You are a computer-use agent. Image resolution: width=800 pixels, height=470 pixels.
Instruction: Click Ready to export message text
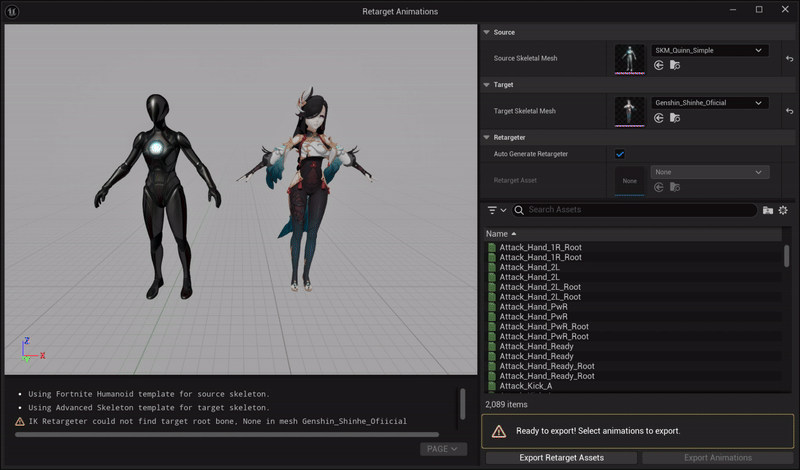point(597,431)
